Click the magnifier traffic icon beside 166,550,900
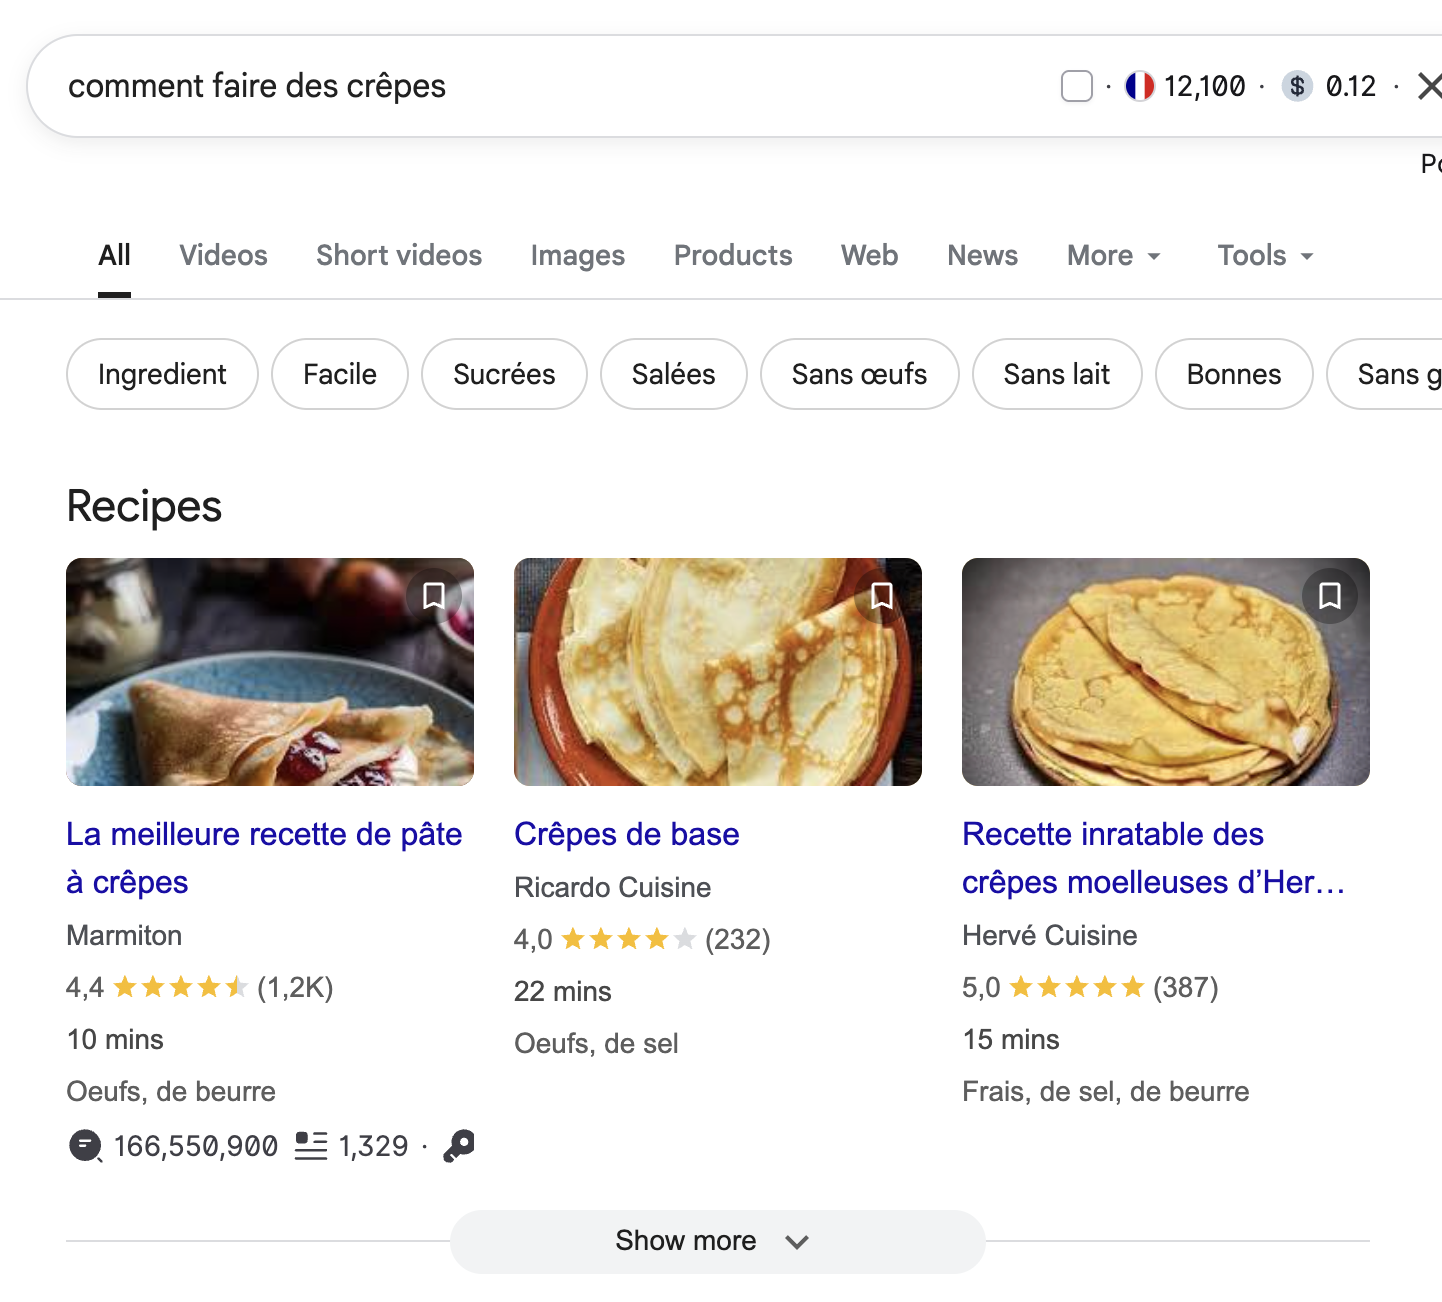The image size is (1442, 1302). point(86,1146)
